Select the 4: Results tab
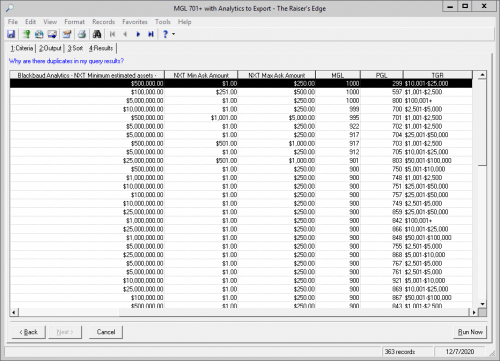 click(101, 48)
